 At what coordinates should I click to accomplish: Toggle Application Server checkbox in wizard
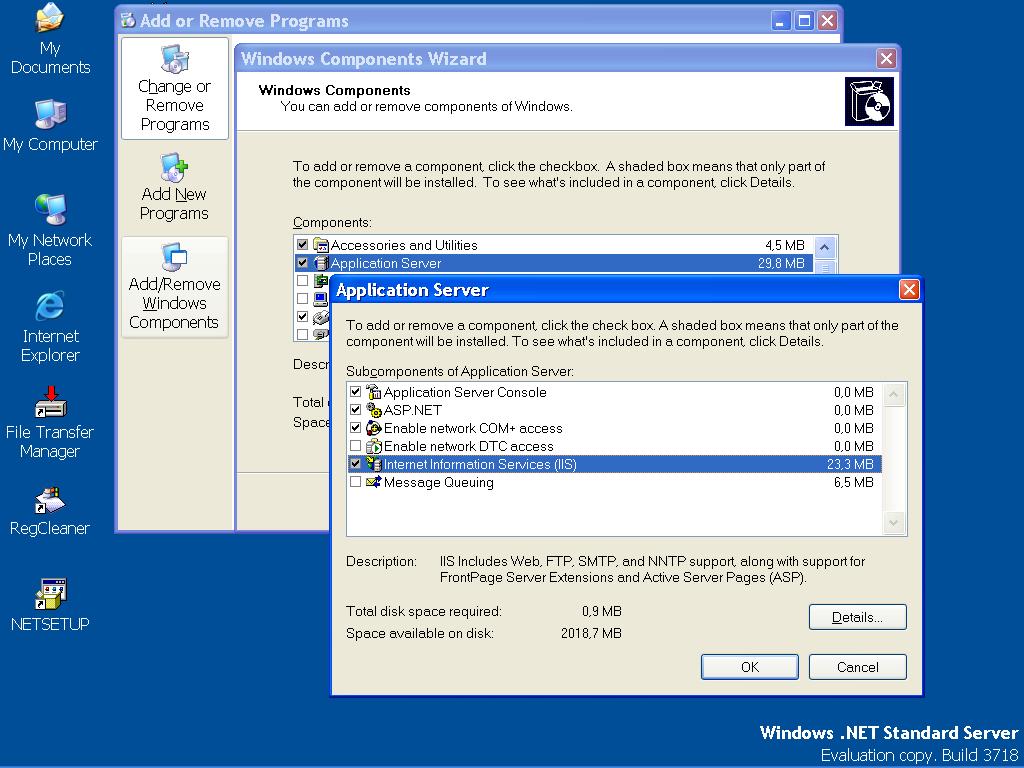pos(302,263)
